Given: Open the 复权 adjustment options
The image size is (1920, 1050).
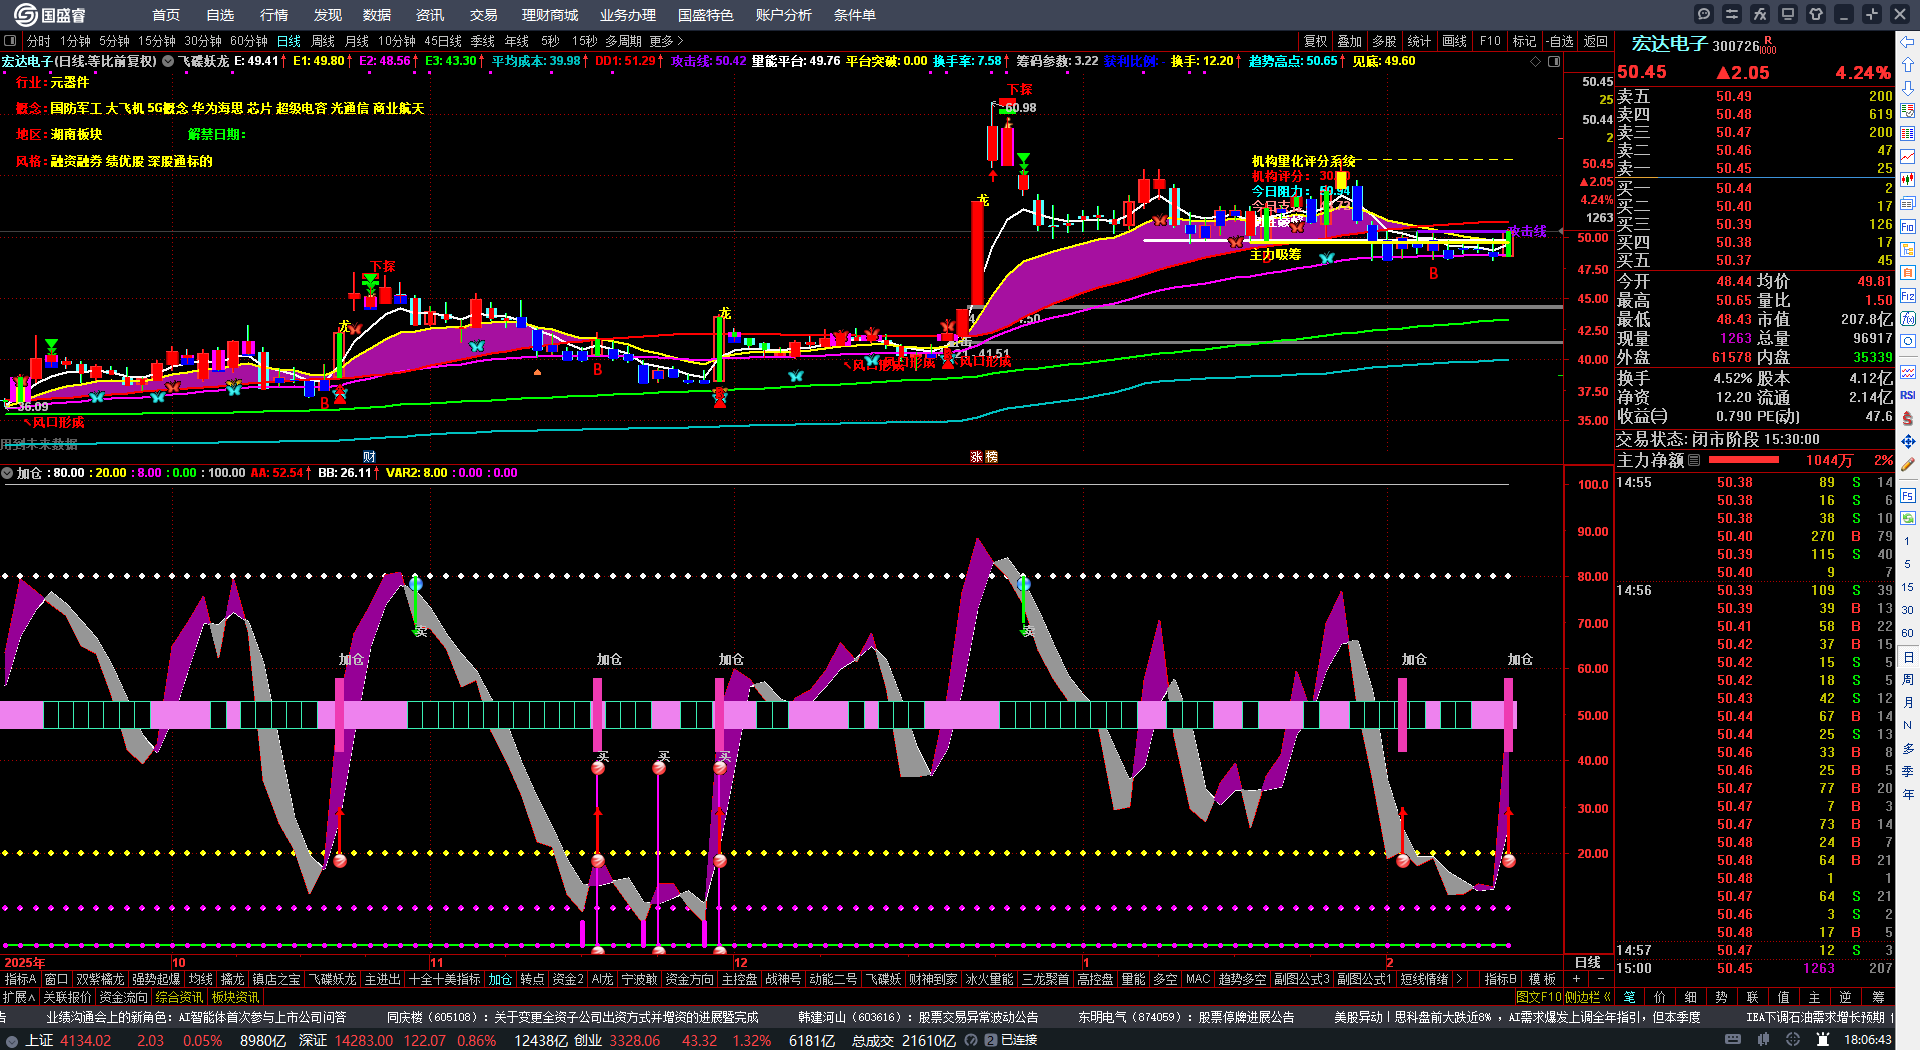Looking at the screenshot, I should point(1316,41).
